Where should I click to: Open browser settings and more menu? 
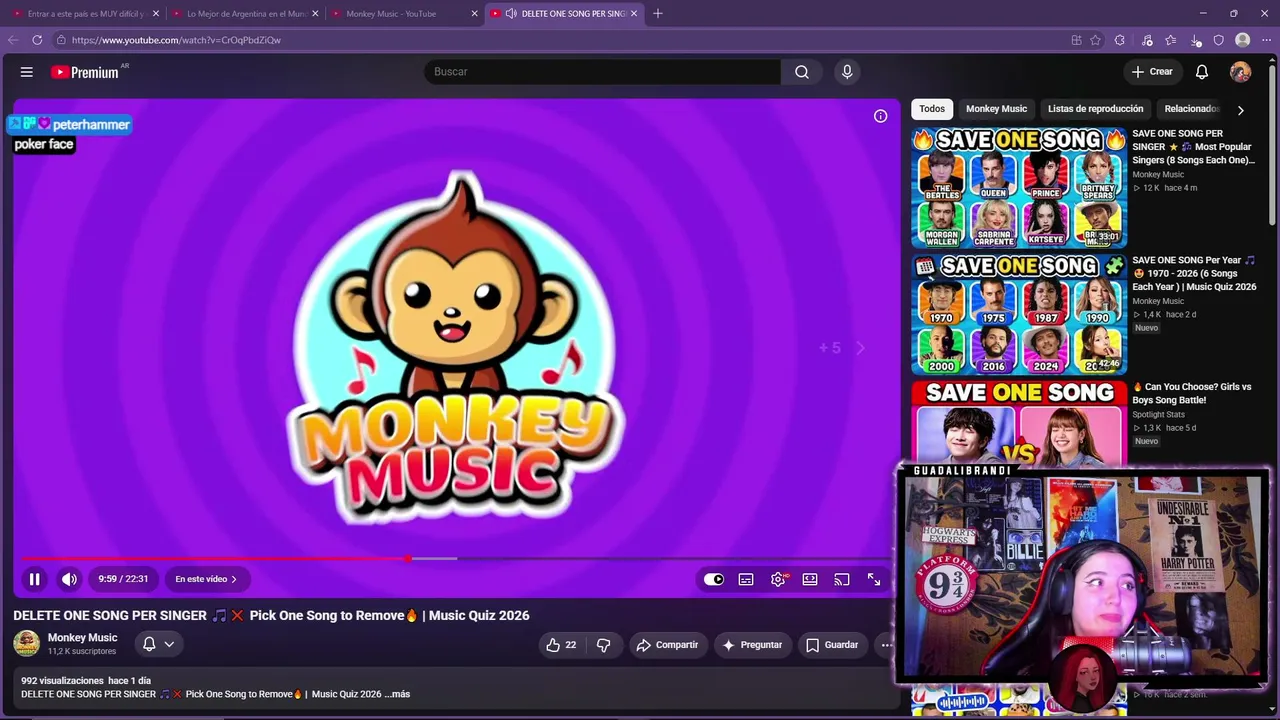pos(1266,40)
